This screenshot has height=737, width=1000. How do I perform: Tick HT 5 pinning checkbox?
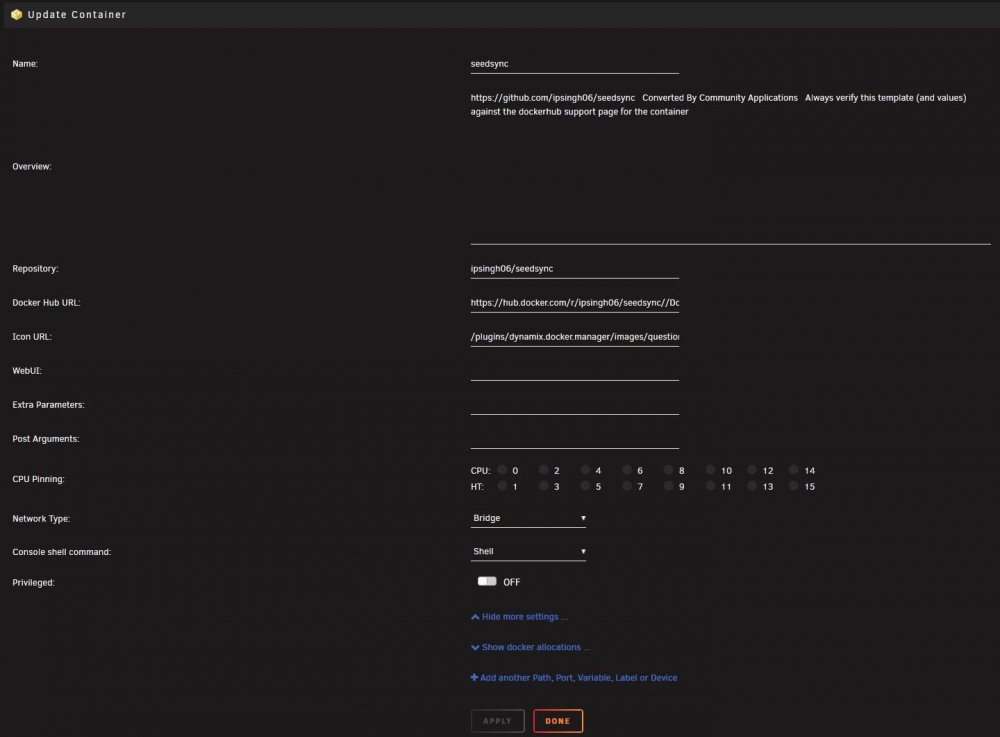point(585,486)
